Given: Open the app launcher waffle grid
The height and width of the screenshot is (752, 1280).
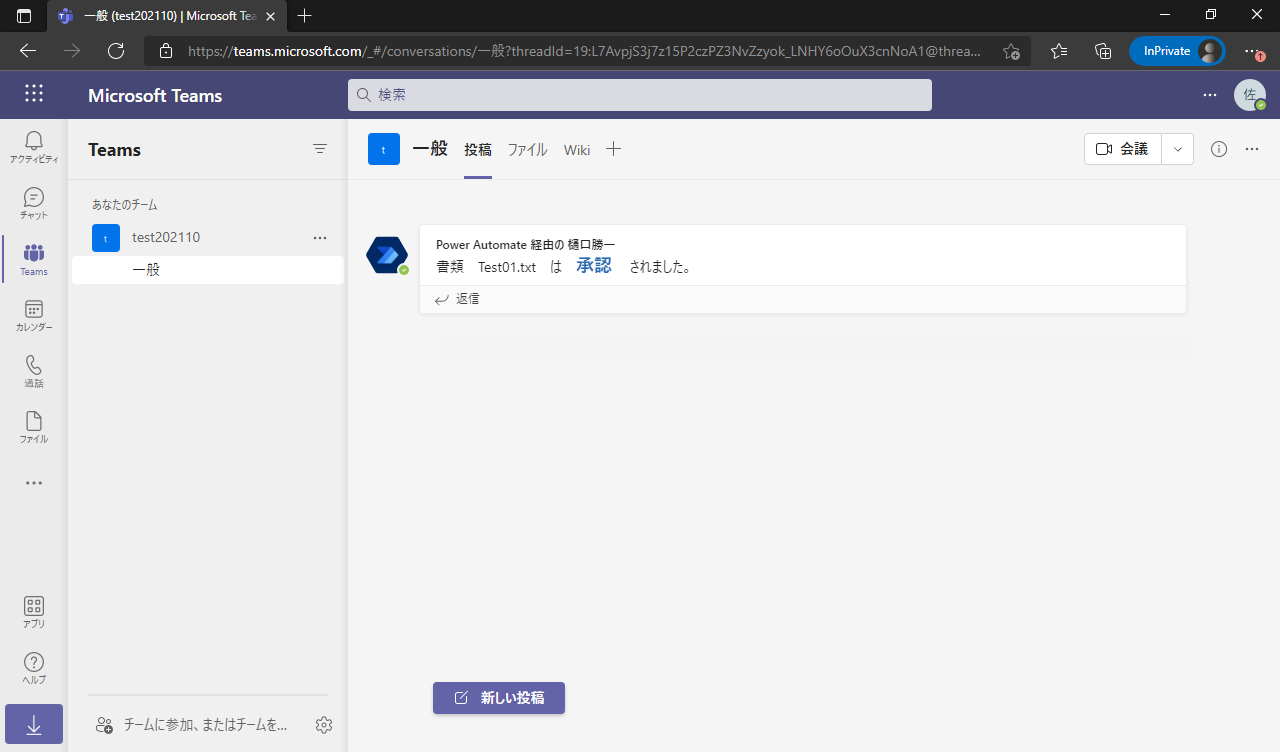Looking at the screenshot, I should (34, 94).
